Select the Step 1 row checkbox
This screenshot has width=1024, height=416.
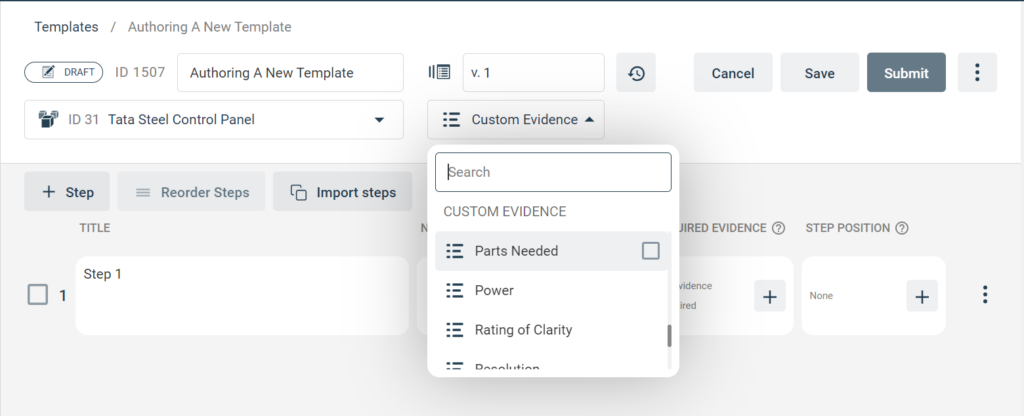click(38, 295)
